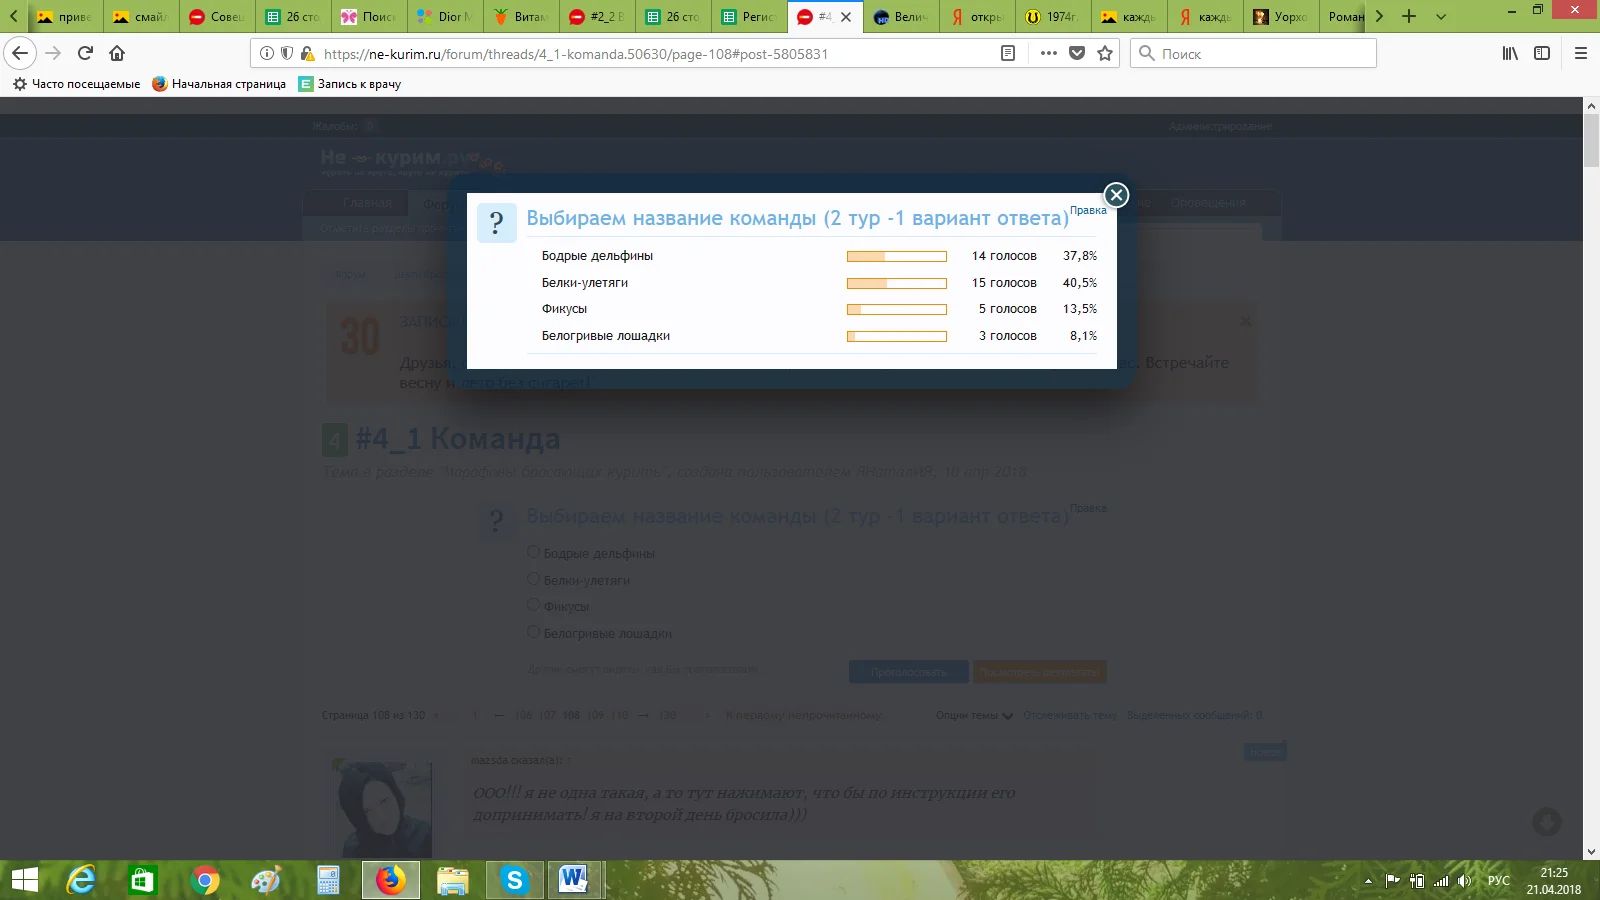This screenshot has width=1600, height=900.
Task: Dismiss the notice banner with its X
Action: [x=1245, y=321]
